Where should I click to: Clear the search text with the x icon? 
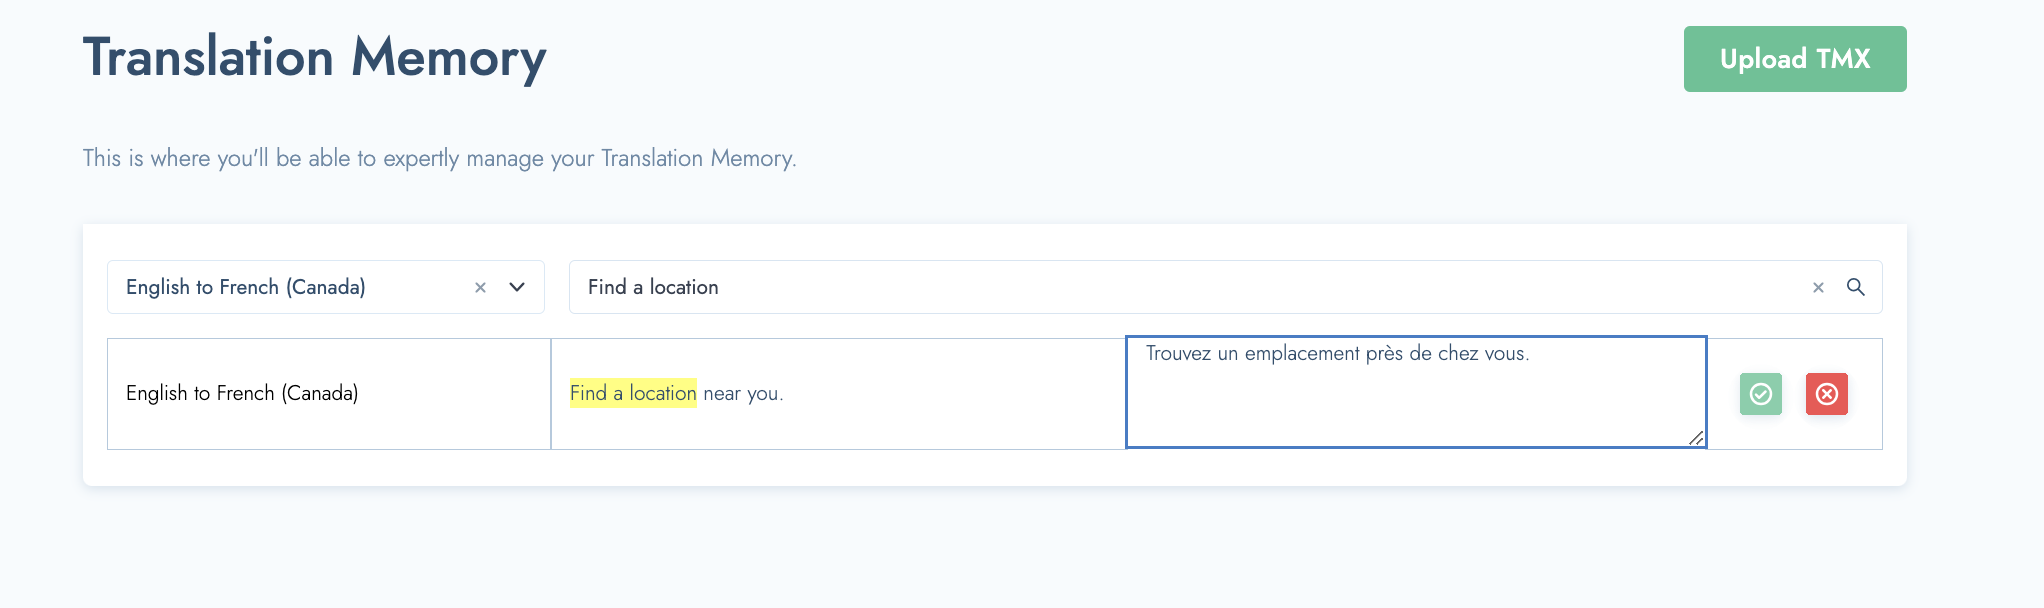(1818, 287)
